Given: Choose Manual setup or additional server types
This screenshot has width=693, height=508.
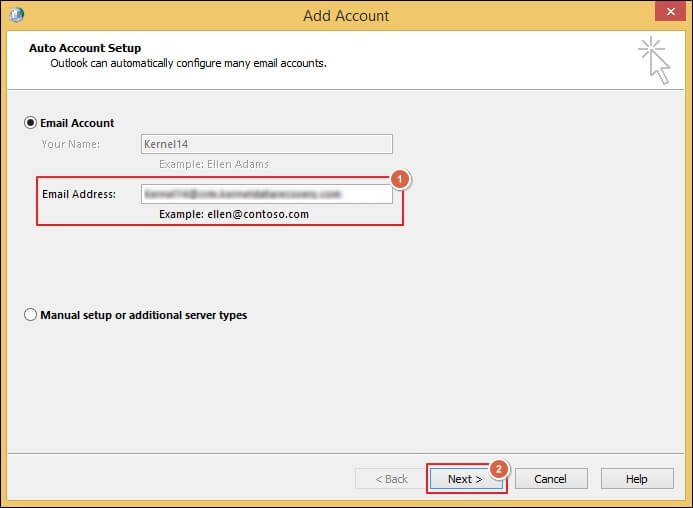Looking at the screenshot, I should pos(30,315).
